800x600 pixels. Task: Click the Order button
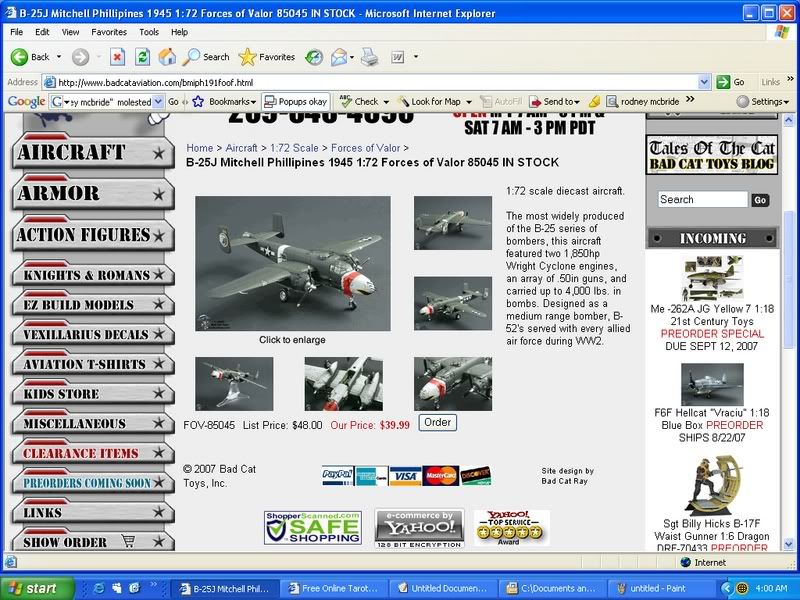click(437, 422)
